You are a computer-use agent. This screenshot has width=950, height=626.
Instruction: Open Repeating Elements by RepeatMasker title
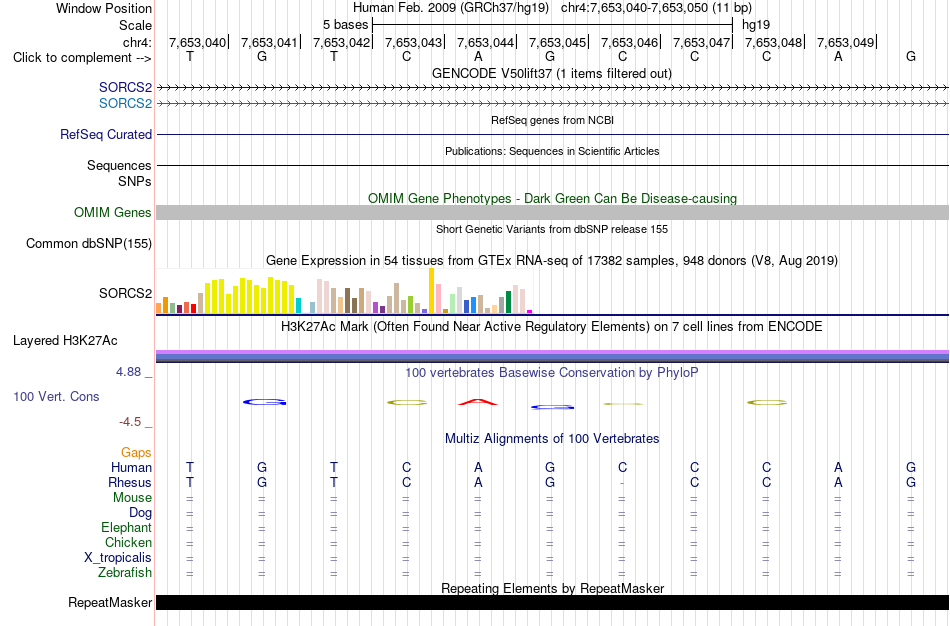point(552,588)
